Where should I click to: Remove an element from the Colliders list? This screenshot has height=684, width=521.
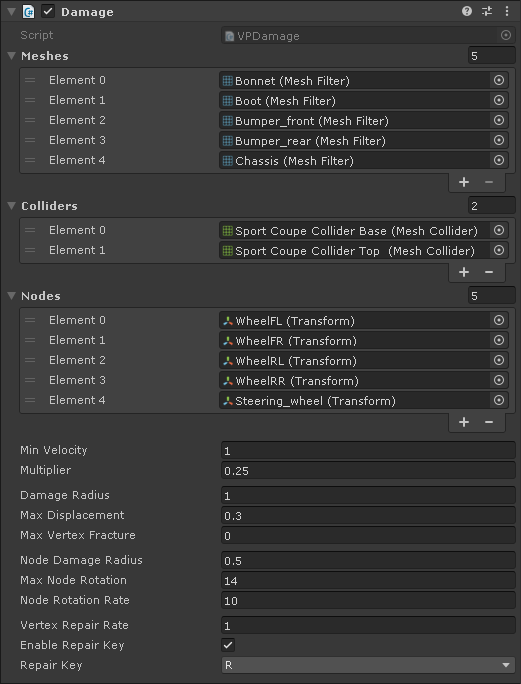point(489,272)
